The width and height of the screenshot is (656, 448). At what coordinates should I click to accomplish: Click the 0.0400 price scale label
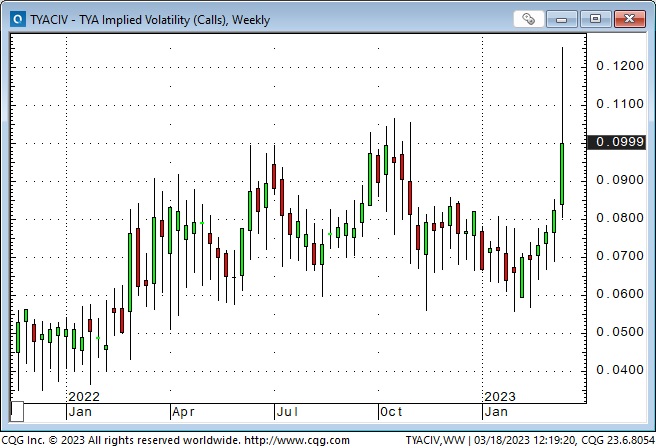620,370
